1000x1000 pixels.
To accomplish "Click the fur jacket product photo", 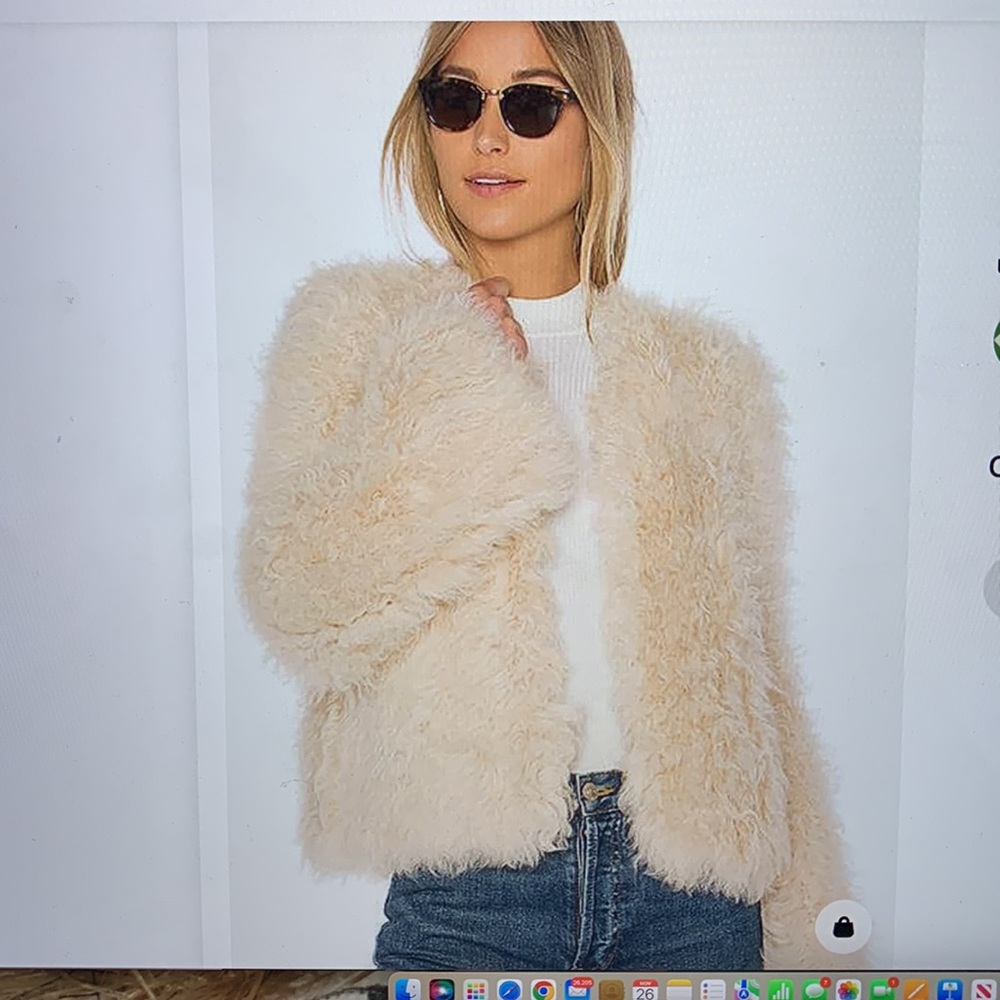I will tap(564, 494).
